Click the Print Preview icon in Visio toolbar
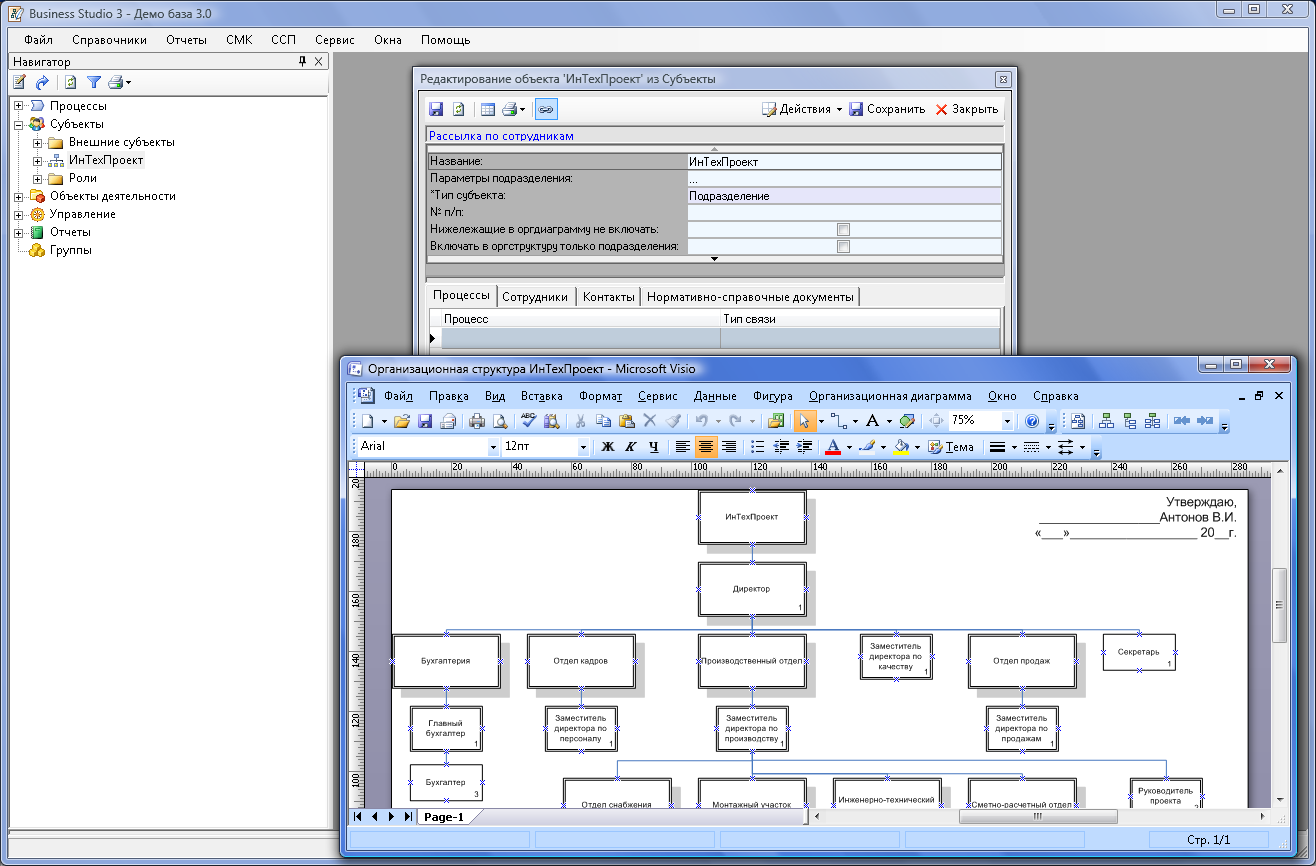Screen dimensions: 1316x866 499,421
